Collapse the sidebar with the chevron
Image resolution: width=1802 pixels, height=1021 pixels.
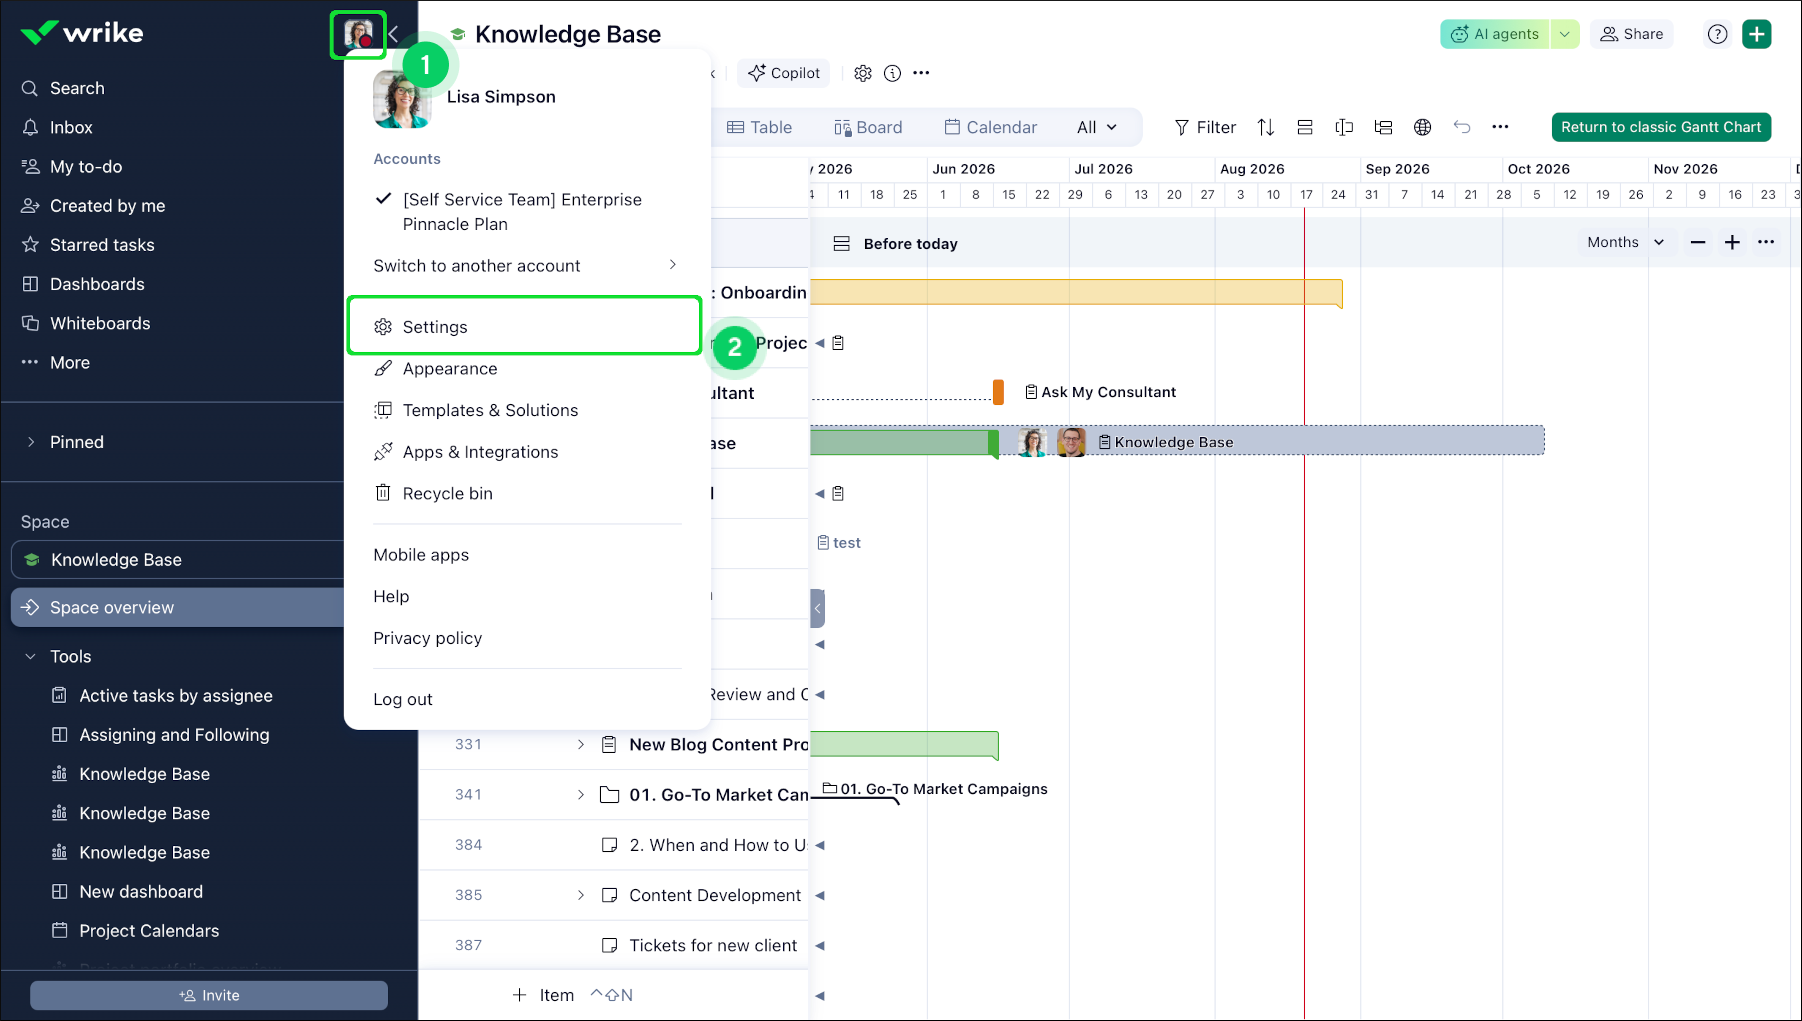click(x=394, y=34)
